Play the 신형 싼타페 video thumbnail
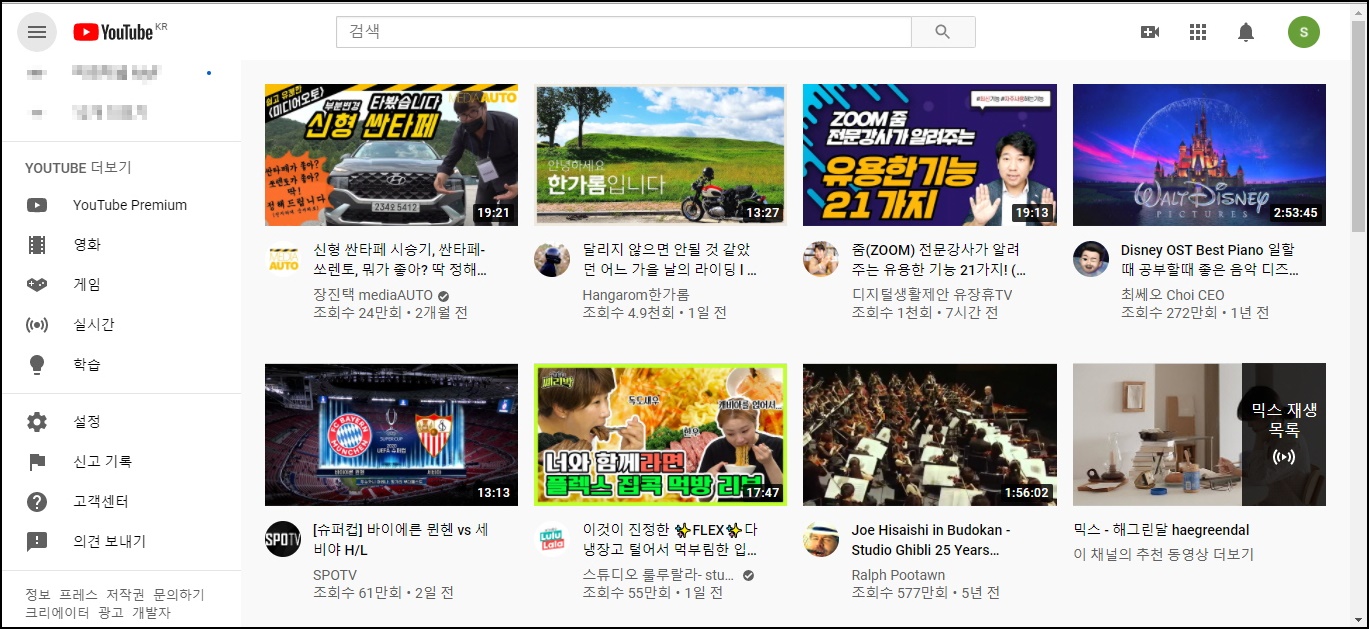The image size is (1369, 629). tap(391, 155)
